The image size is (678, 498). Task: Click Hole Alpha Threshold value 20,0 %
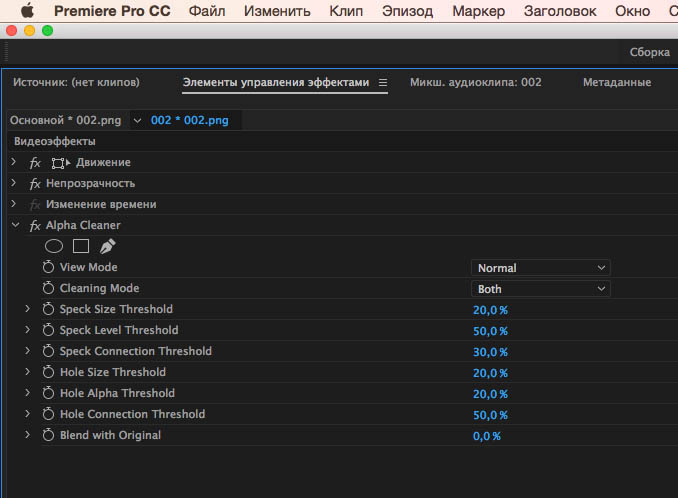click(490, 394)
